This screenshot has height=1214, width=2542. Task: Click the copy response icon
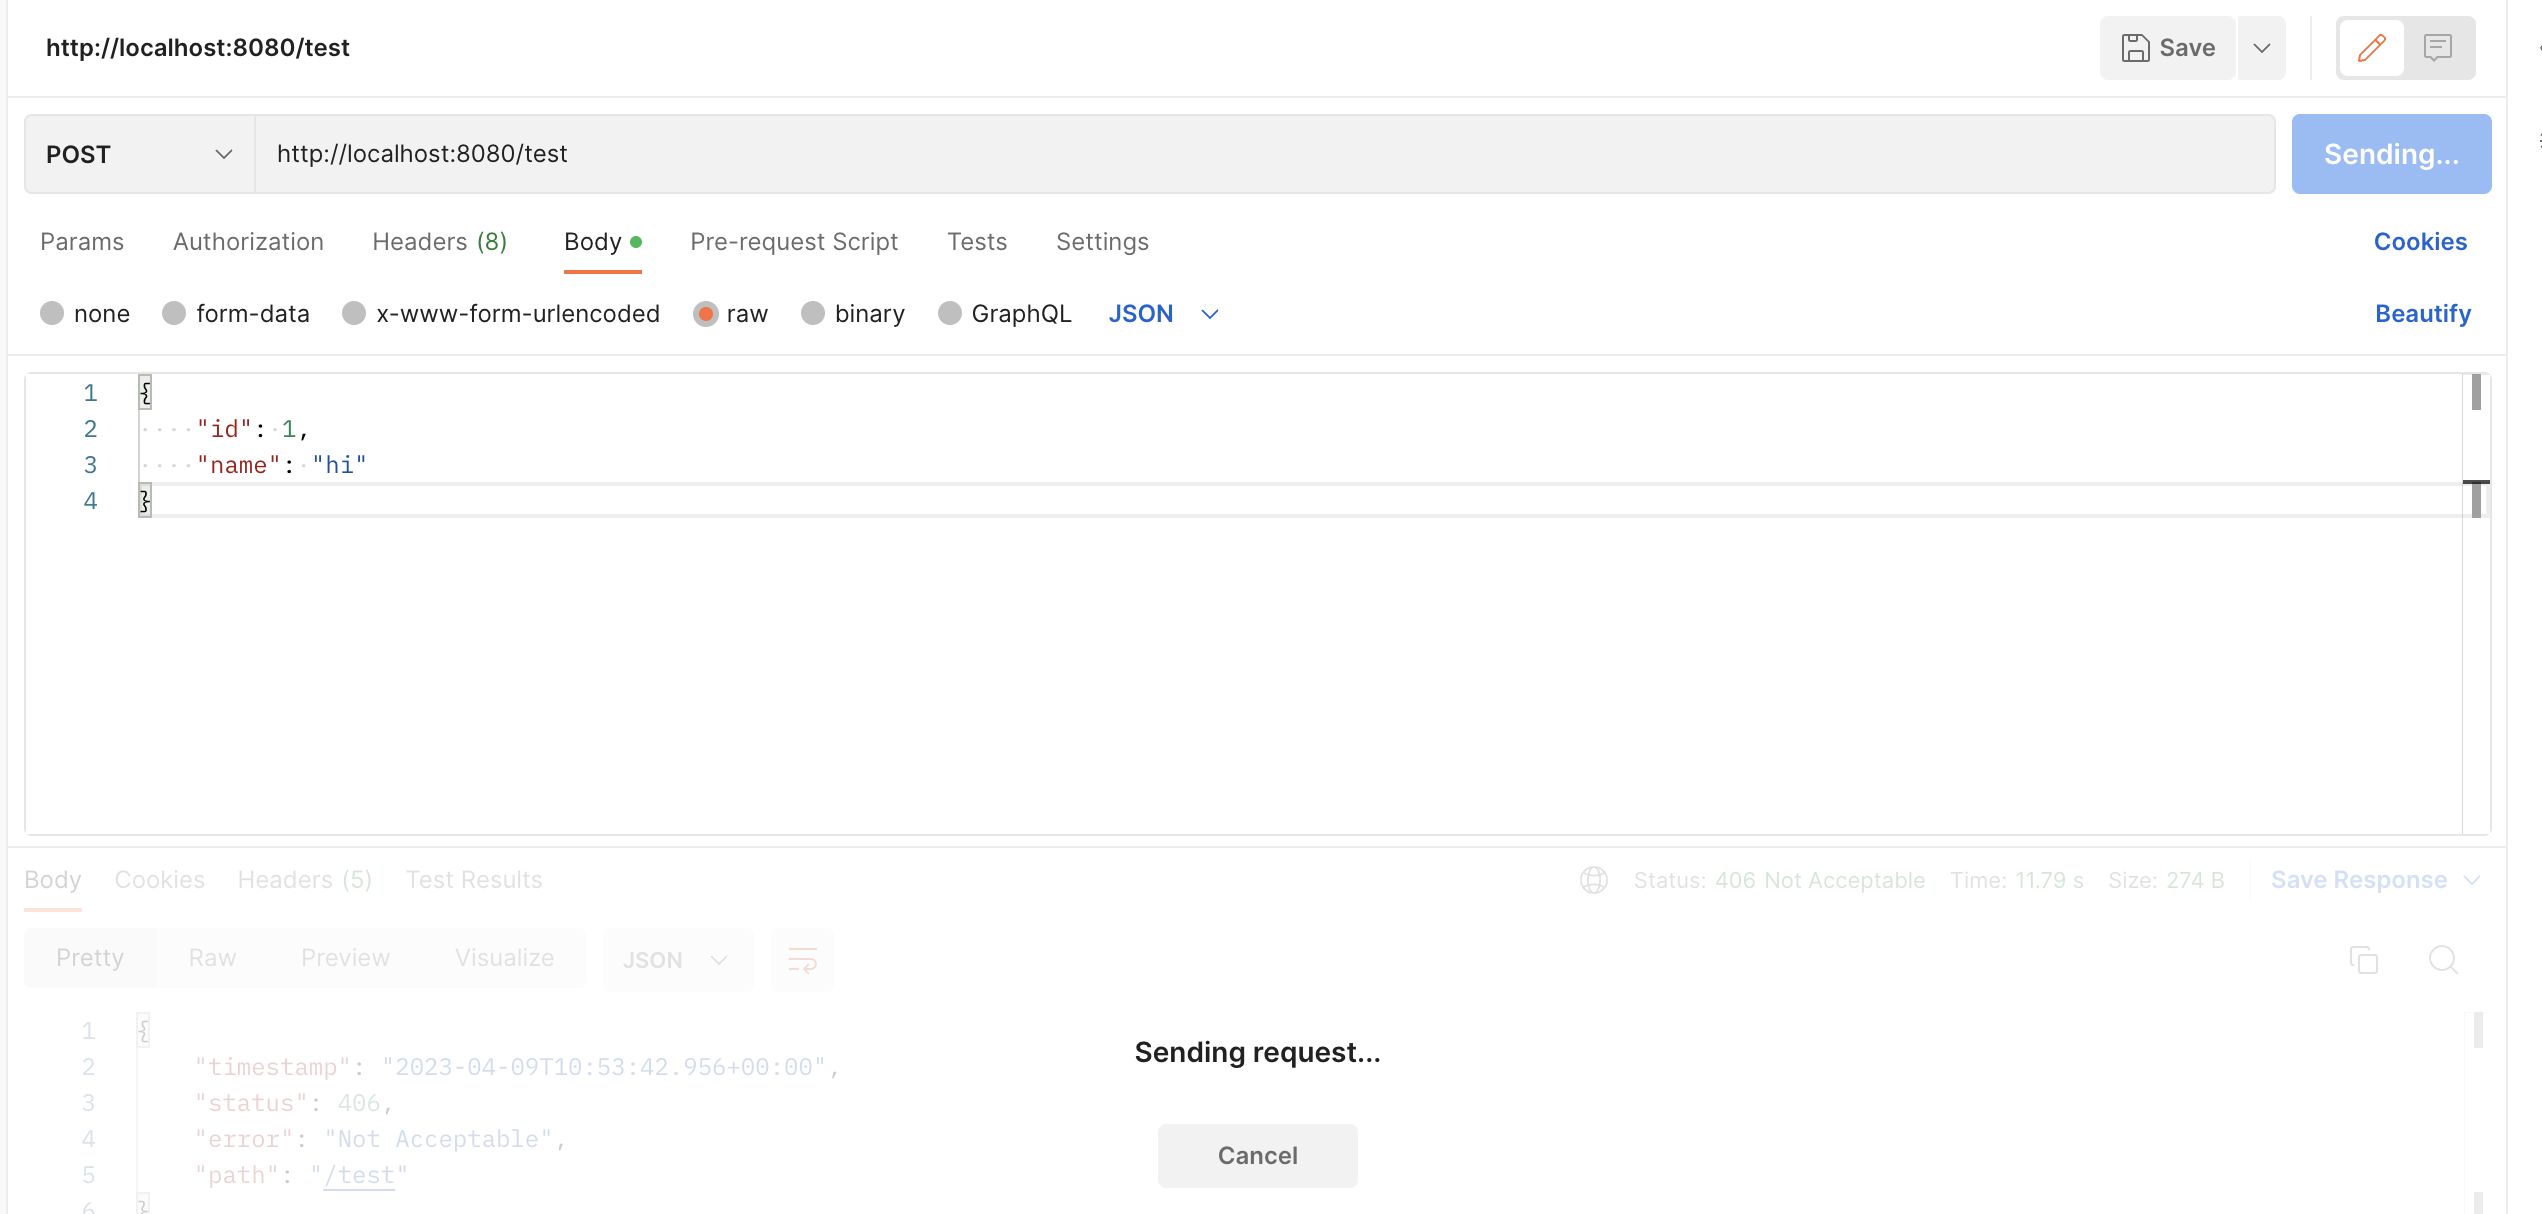(x=2363, y=960)
